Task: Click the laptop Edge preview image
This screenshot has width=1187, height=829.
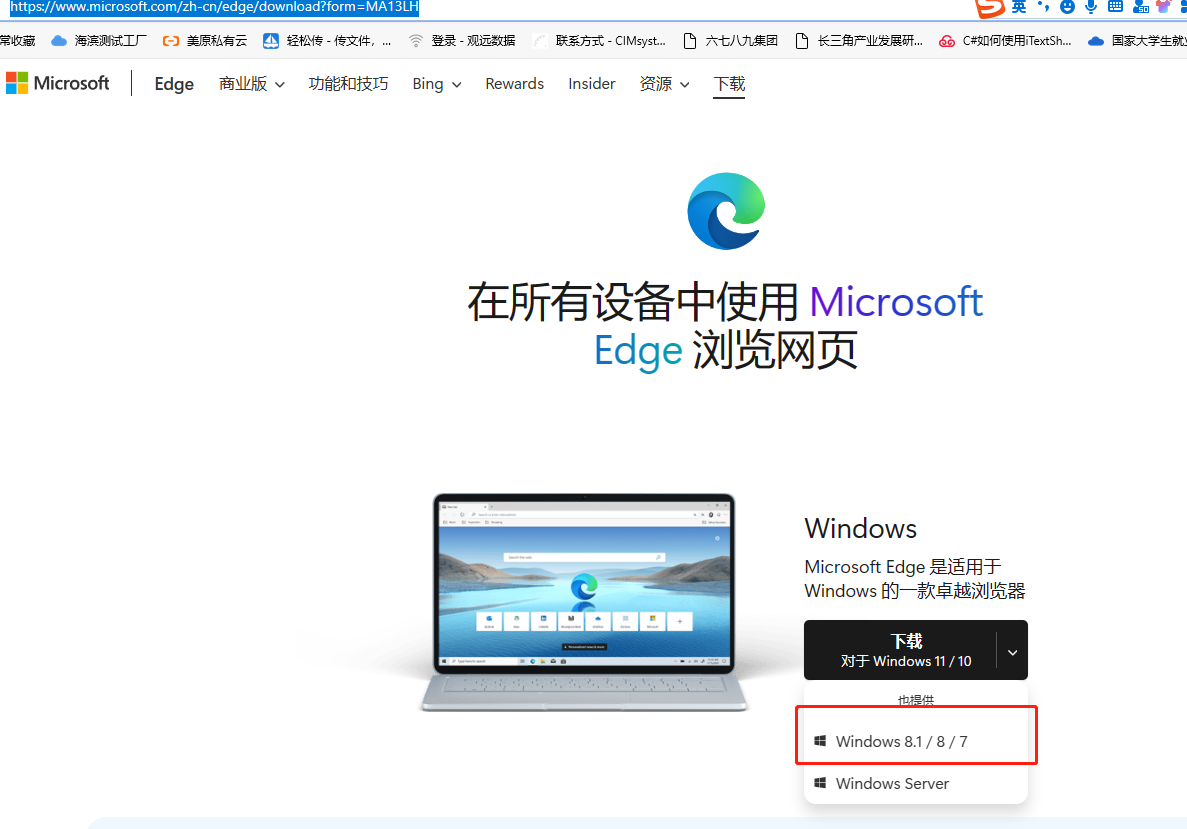Action: click(584, 603)
